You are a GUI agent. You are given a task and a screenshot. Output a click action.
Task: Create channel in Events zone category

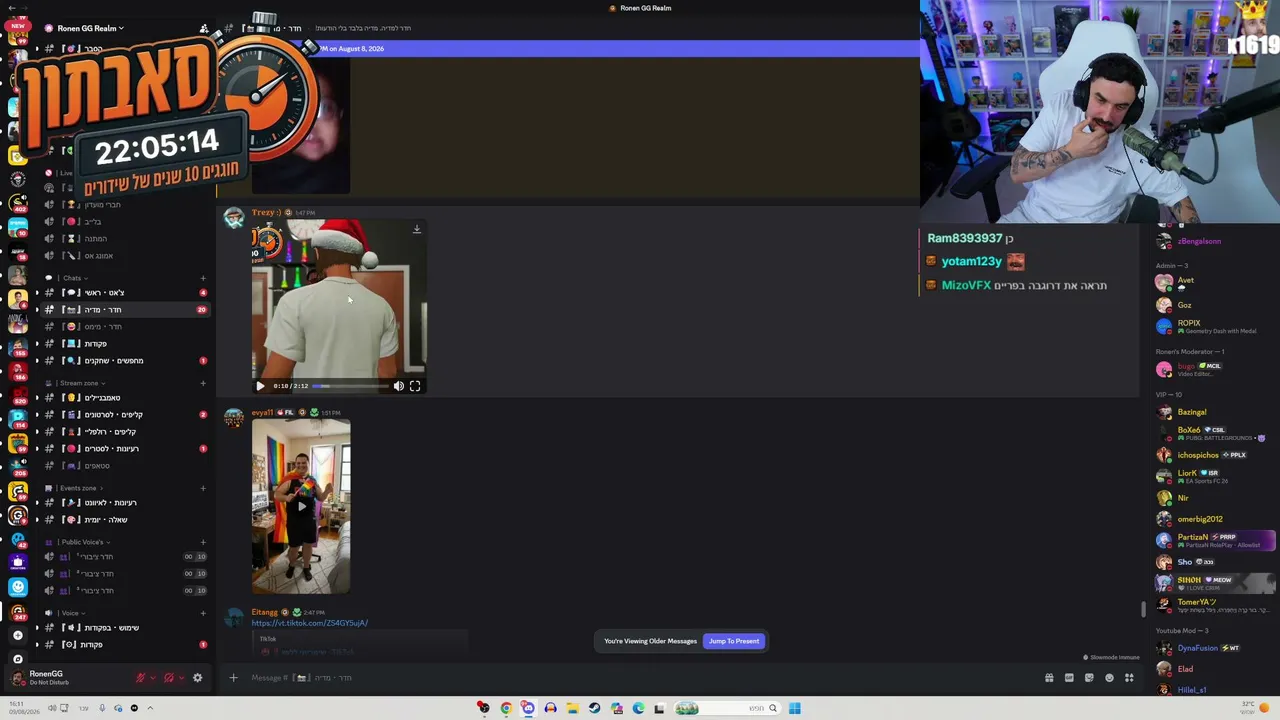click(203, 488)
